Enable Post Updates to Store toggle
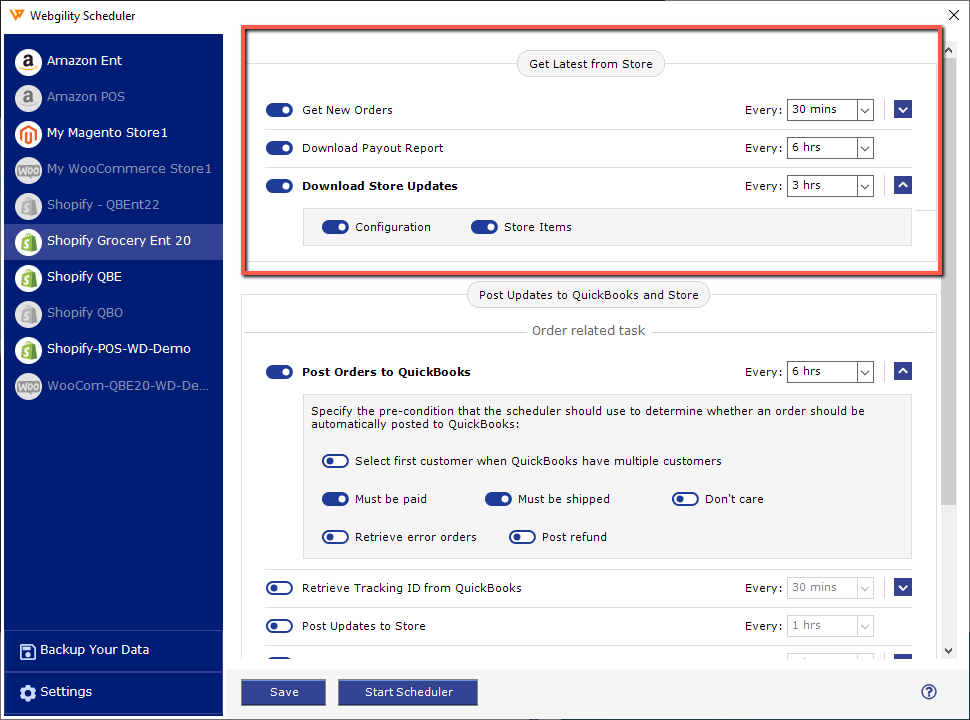970x720 pixels. tap(279, 626)
